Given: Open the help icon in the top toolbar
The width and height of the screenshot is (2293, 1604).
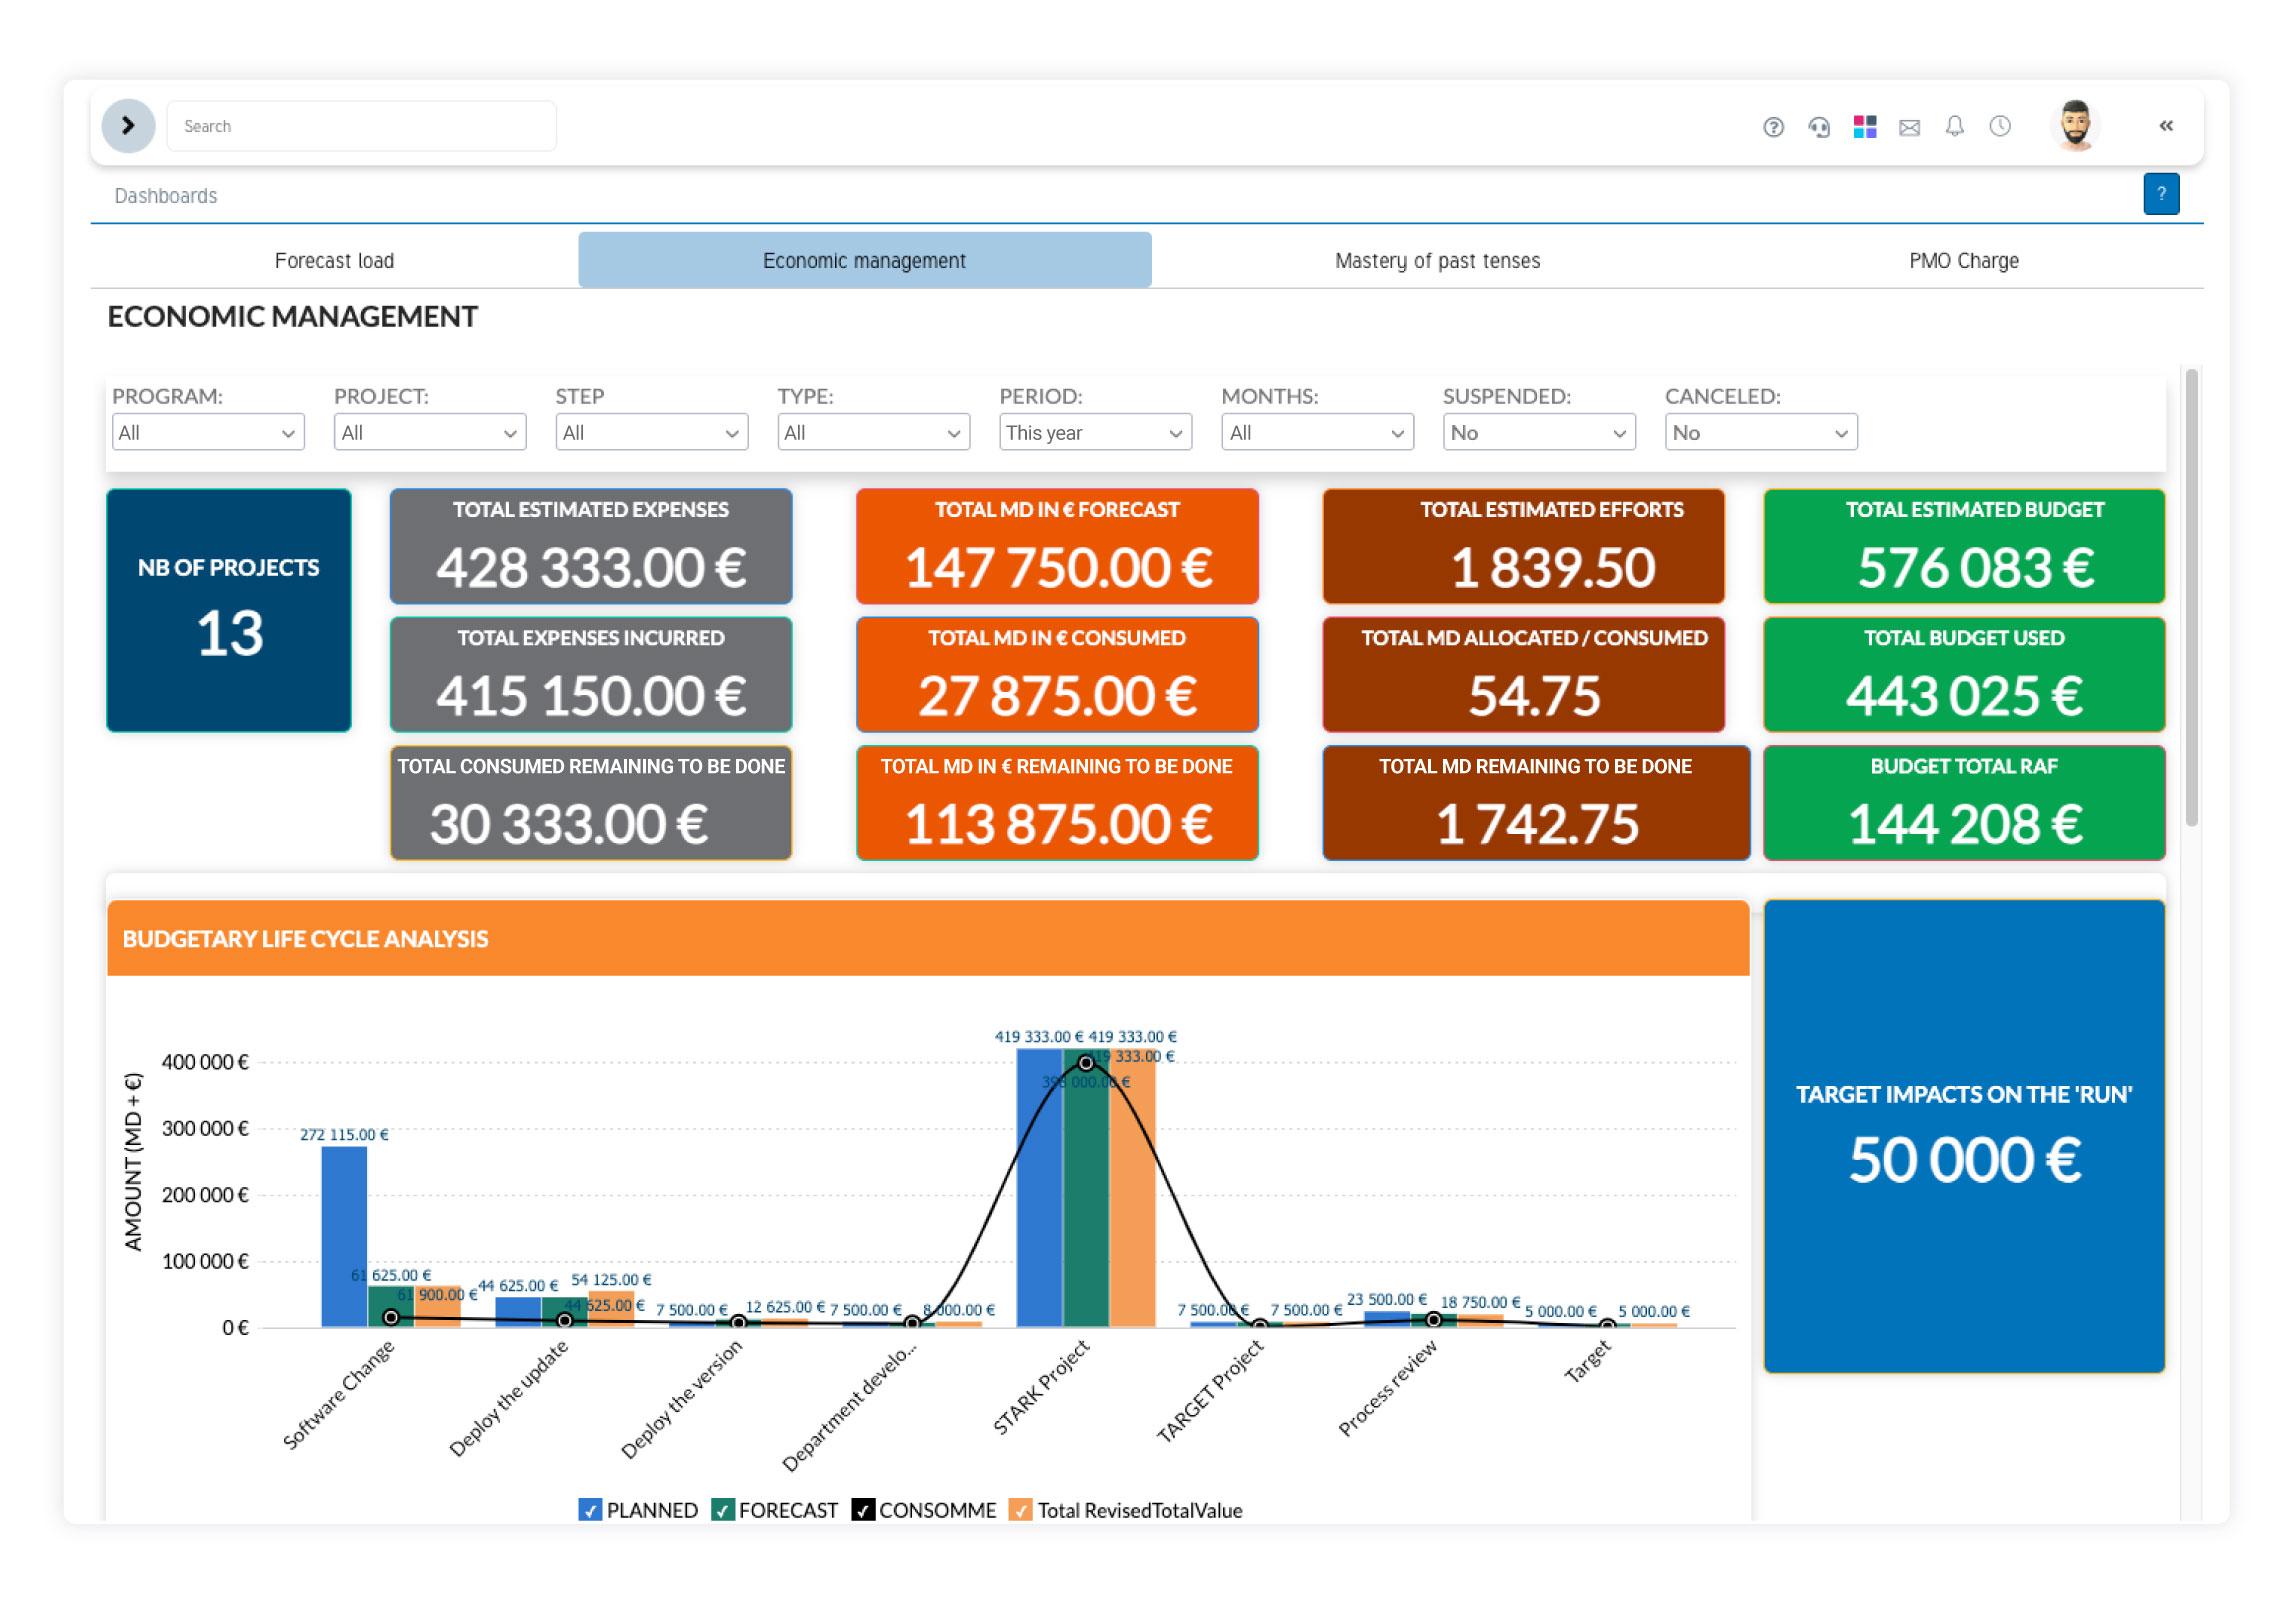Looking at the screenshot, I should click(1774, 126).
